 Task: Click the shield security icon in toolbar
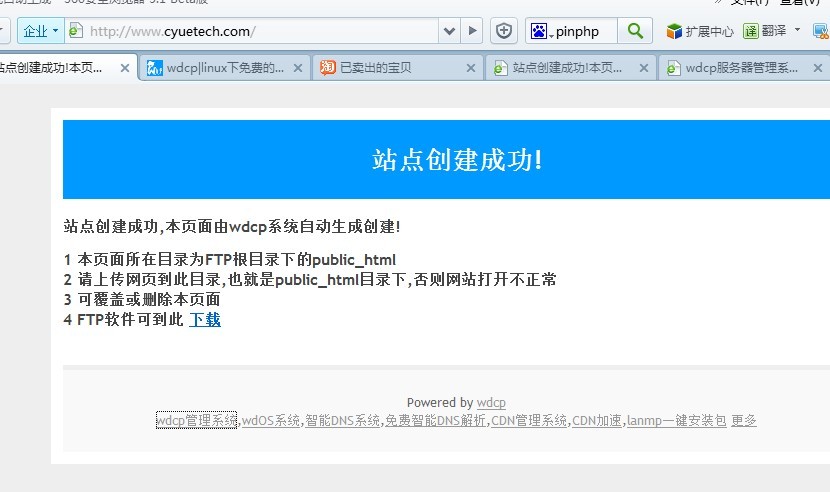coord(505,31)
